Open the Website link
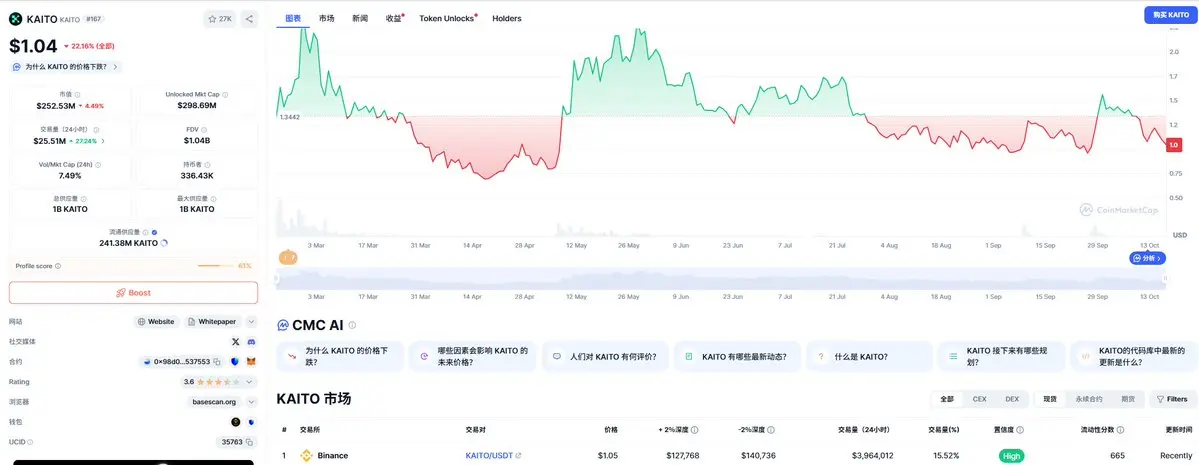The image size is (1199, 465). tap(156, 322)
